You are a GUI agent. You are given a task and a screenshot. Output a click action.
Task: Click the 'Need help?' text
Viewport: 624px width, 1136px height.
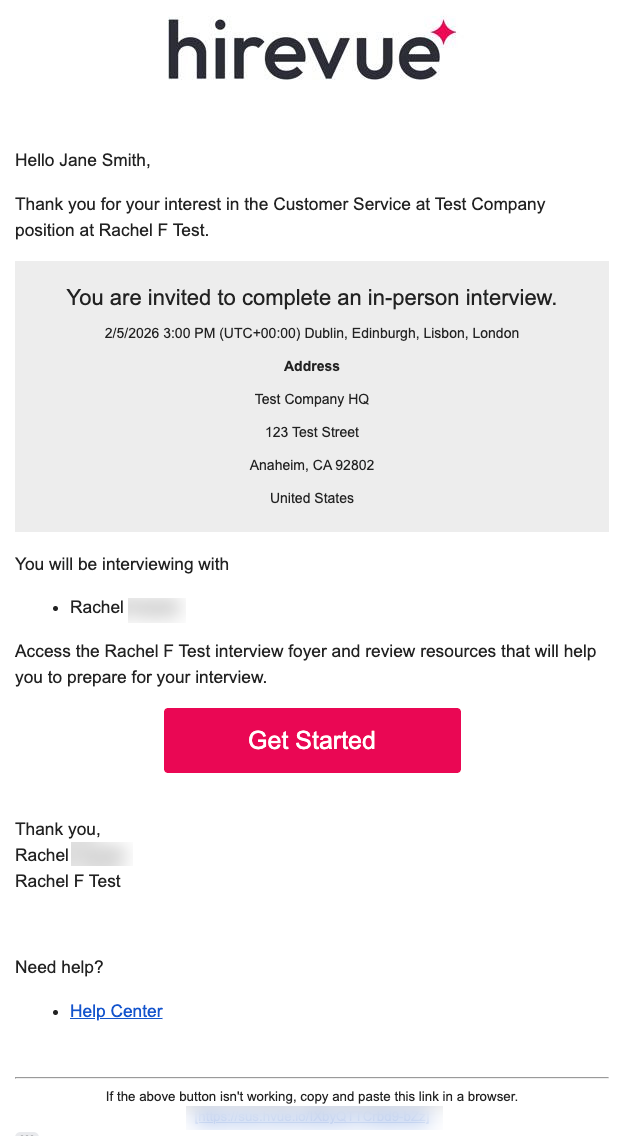pos(59,967)
